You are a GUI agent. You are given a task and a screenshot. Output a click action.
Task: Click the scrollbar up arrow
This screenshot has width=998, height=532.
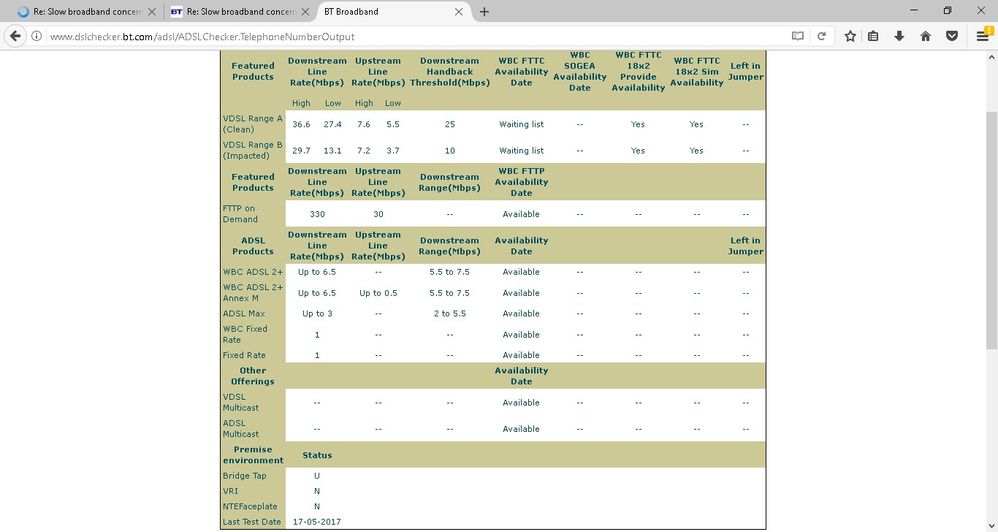tap(992, 57)
